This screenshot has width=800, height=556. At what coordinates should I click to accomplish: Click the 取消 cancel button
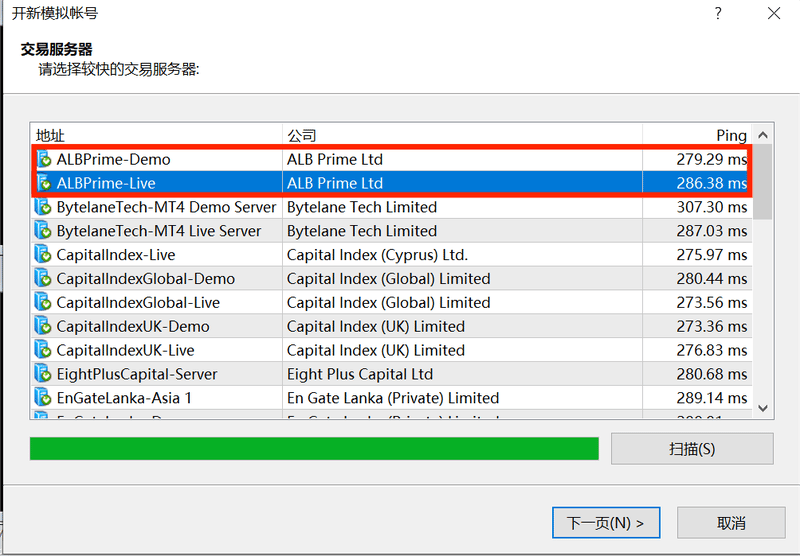point(731,523)
